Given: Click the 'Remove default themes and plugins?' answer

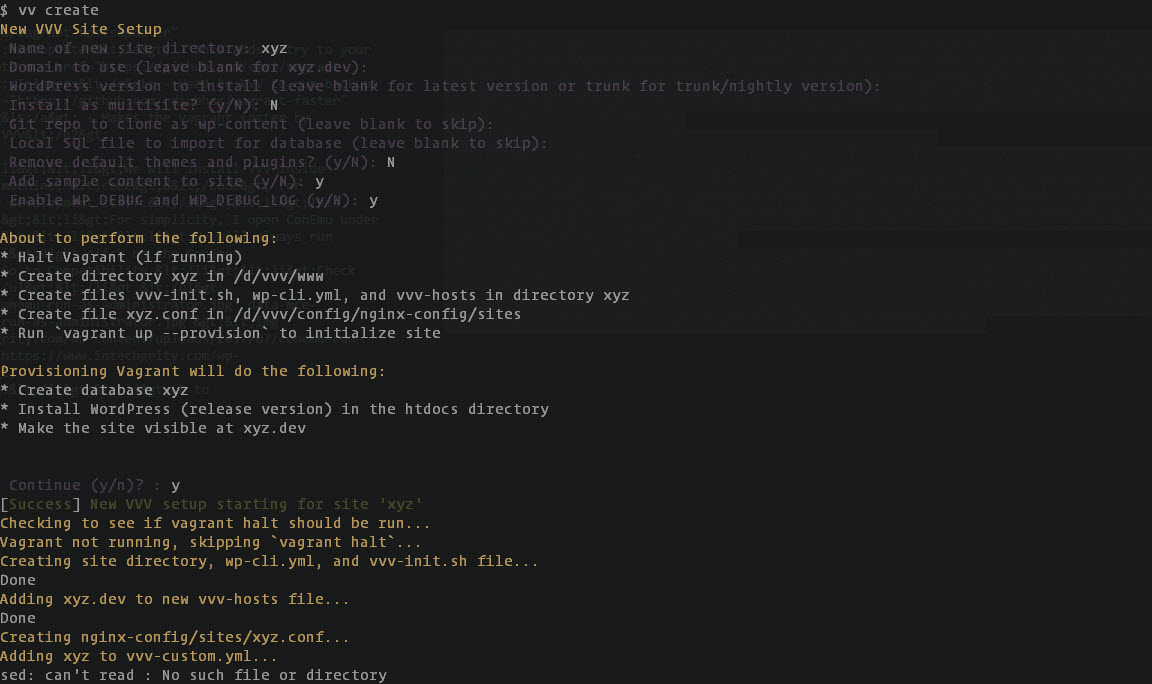Looking at the screenshot, I should [x=391, y=162].
